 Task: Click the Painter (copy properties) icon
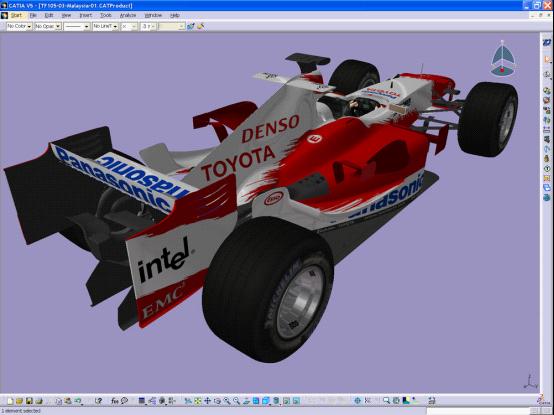point(191,26)
